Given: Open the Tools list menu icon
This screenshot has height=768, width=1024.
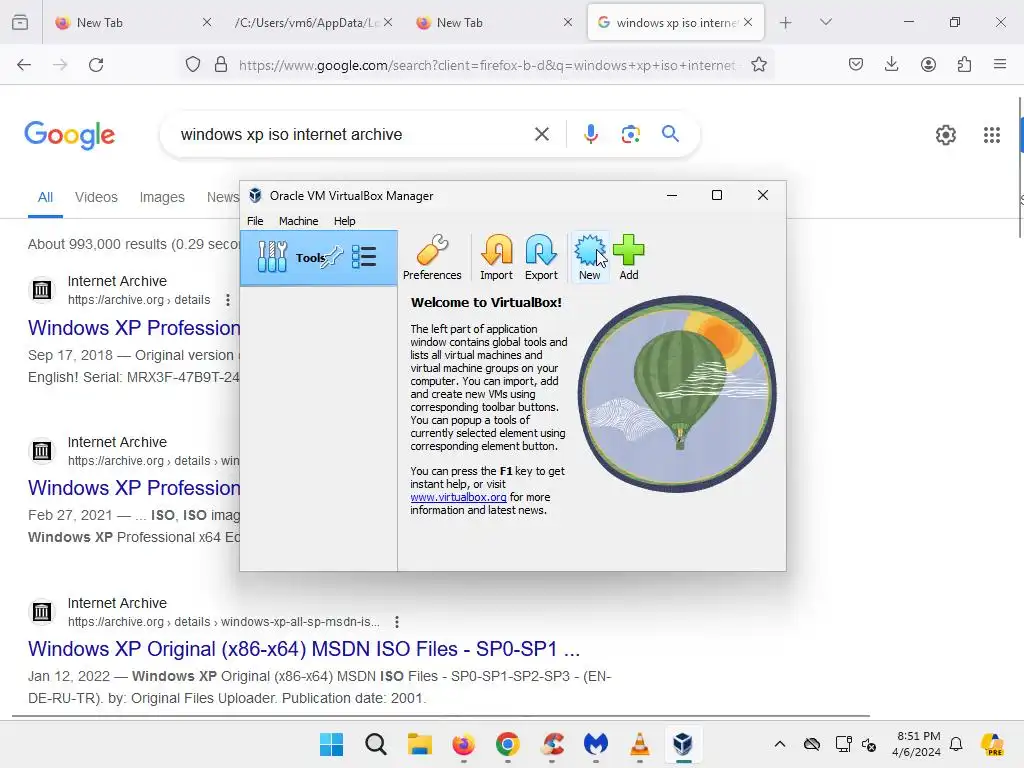Looking at the screenshot, I should coord(364,257).
